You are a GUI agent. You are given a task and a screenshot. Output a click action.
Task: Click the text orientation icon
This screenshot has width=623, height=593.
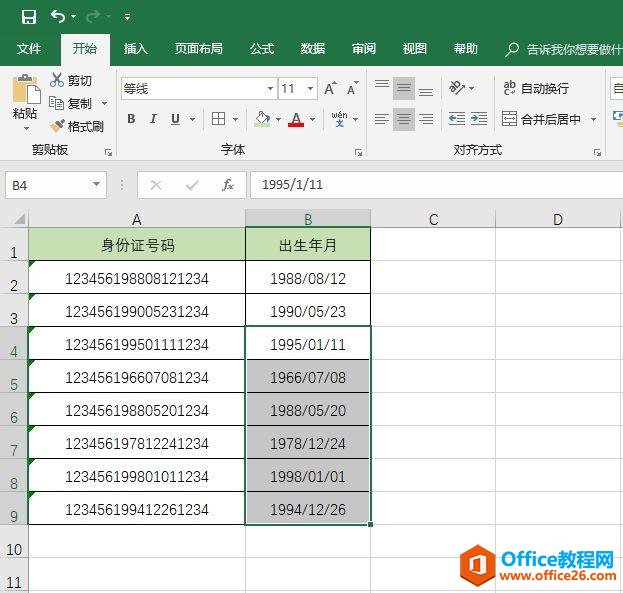click(x=457, y=88)
